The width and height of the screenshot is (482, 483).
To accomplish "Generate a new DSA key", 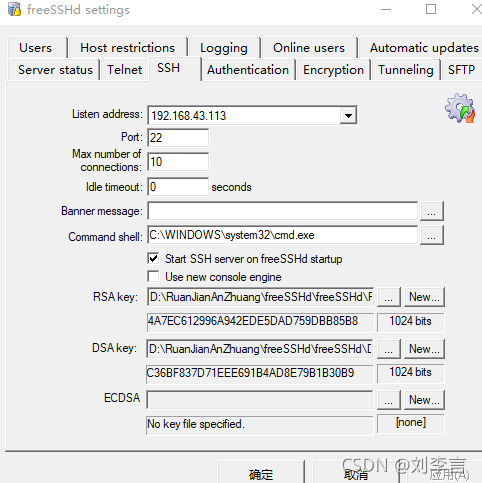I will 424,349.
